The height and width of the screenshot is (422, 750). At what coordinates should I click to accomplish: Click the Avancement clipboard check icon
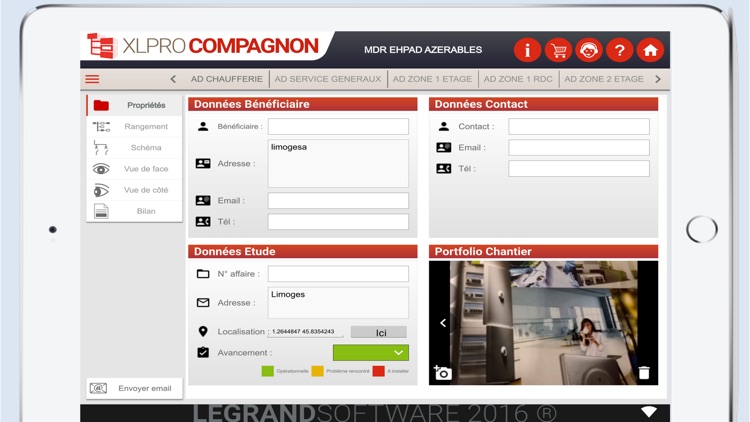[x=203, y=352]
